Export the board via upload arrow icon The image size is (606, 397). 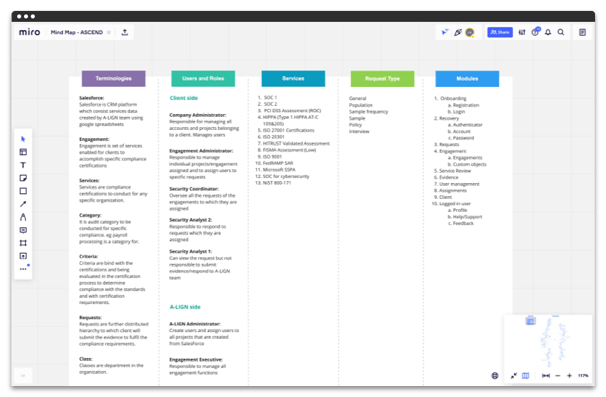pyautogui.click(x=124, y=32)
